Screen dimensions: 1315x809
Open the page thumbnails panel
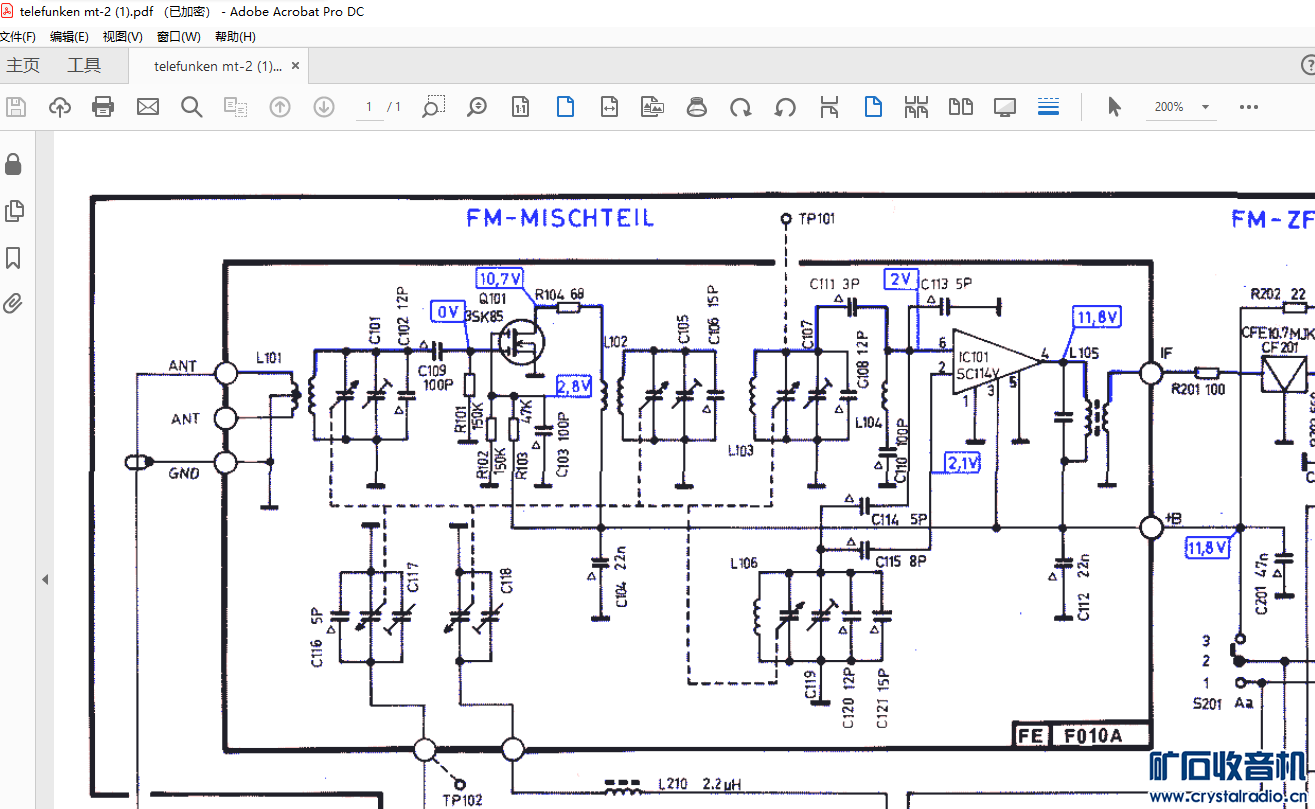click(x=13, y=211)
